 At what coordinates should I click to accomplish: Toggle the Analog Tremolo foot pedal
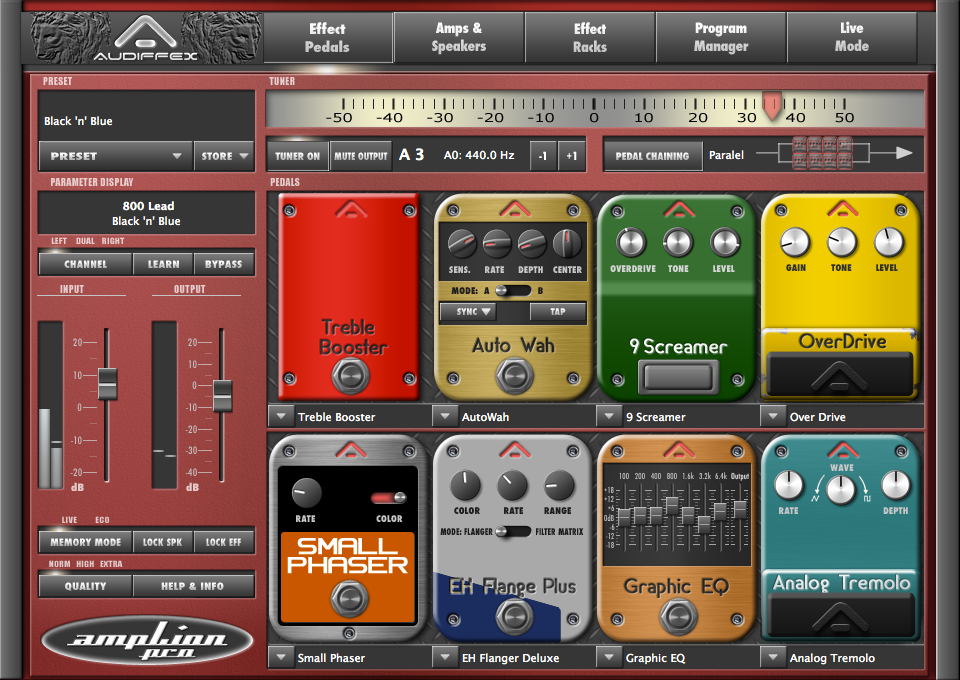pos(840,616)
